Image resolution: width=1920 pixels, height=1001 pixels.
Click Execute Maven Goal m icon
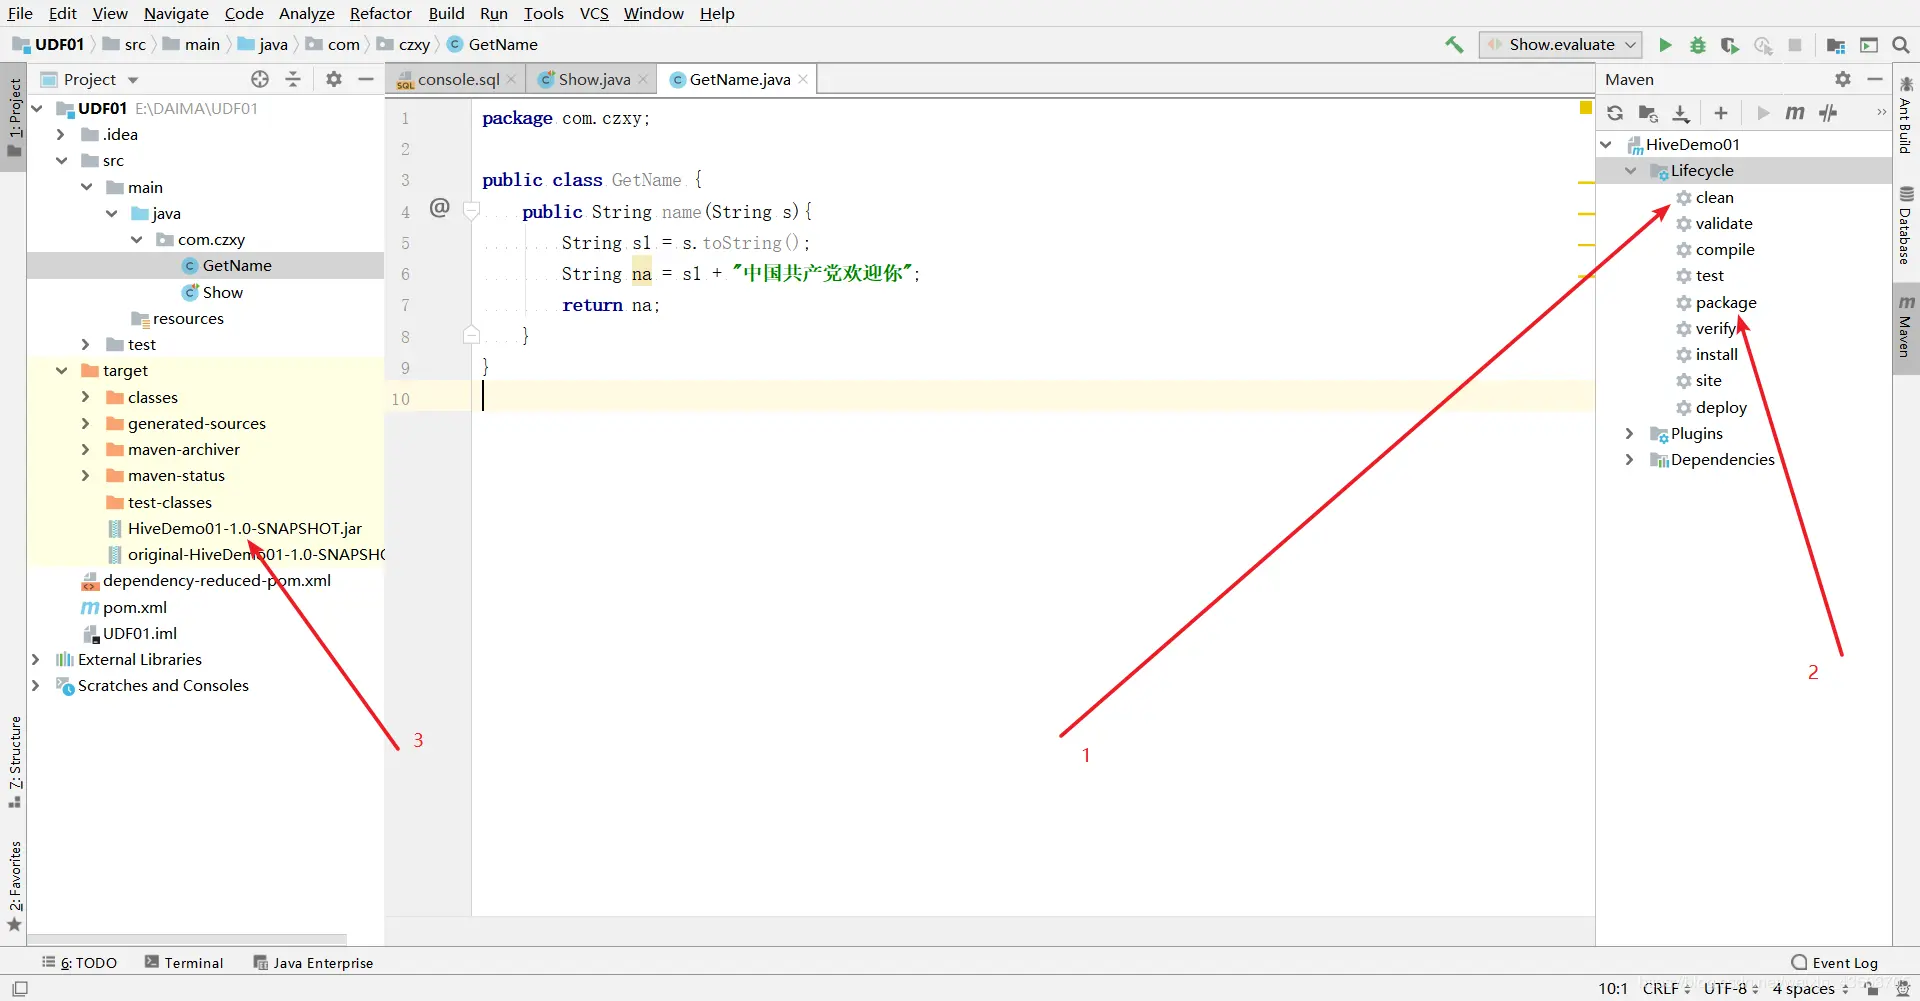click(x=1795, y=113)
